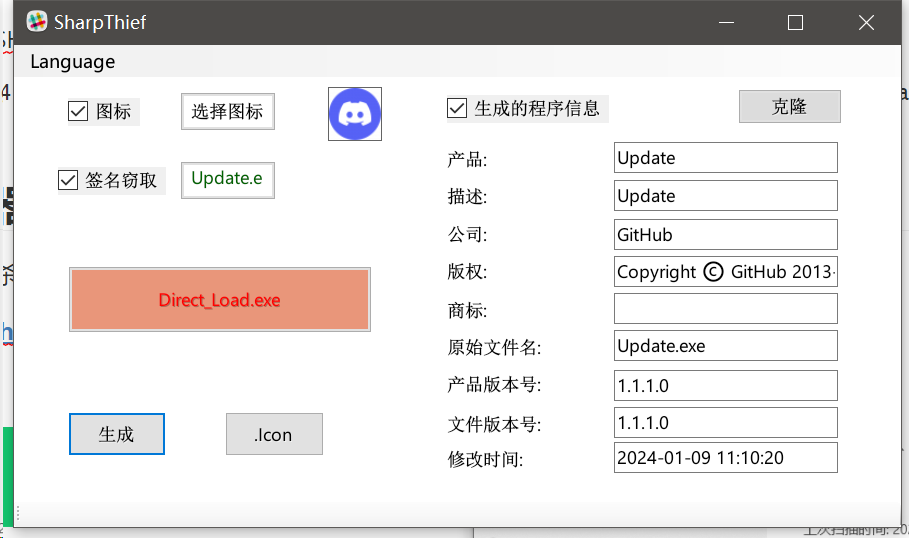Click the Update.e signature source button
Screen dimensions: 909x538
pyautogui.click(x=227, y=179)
